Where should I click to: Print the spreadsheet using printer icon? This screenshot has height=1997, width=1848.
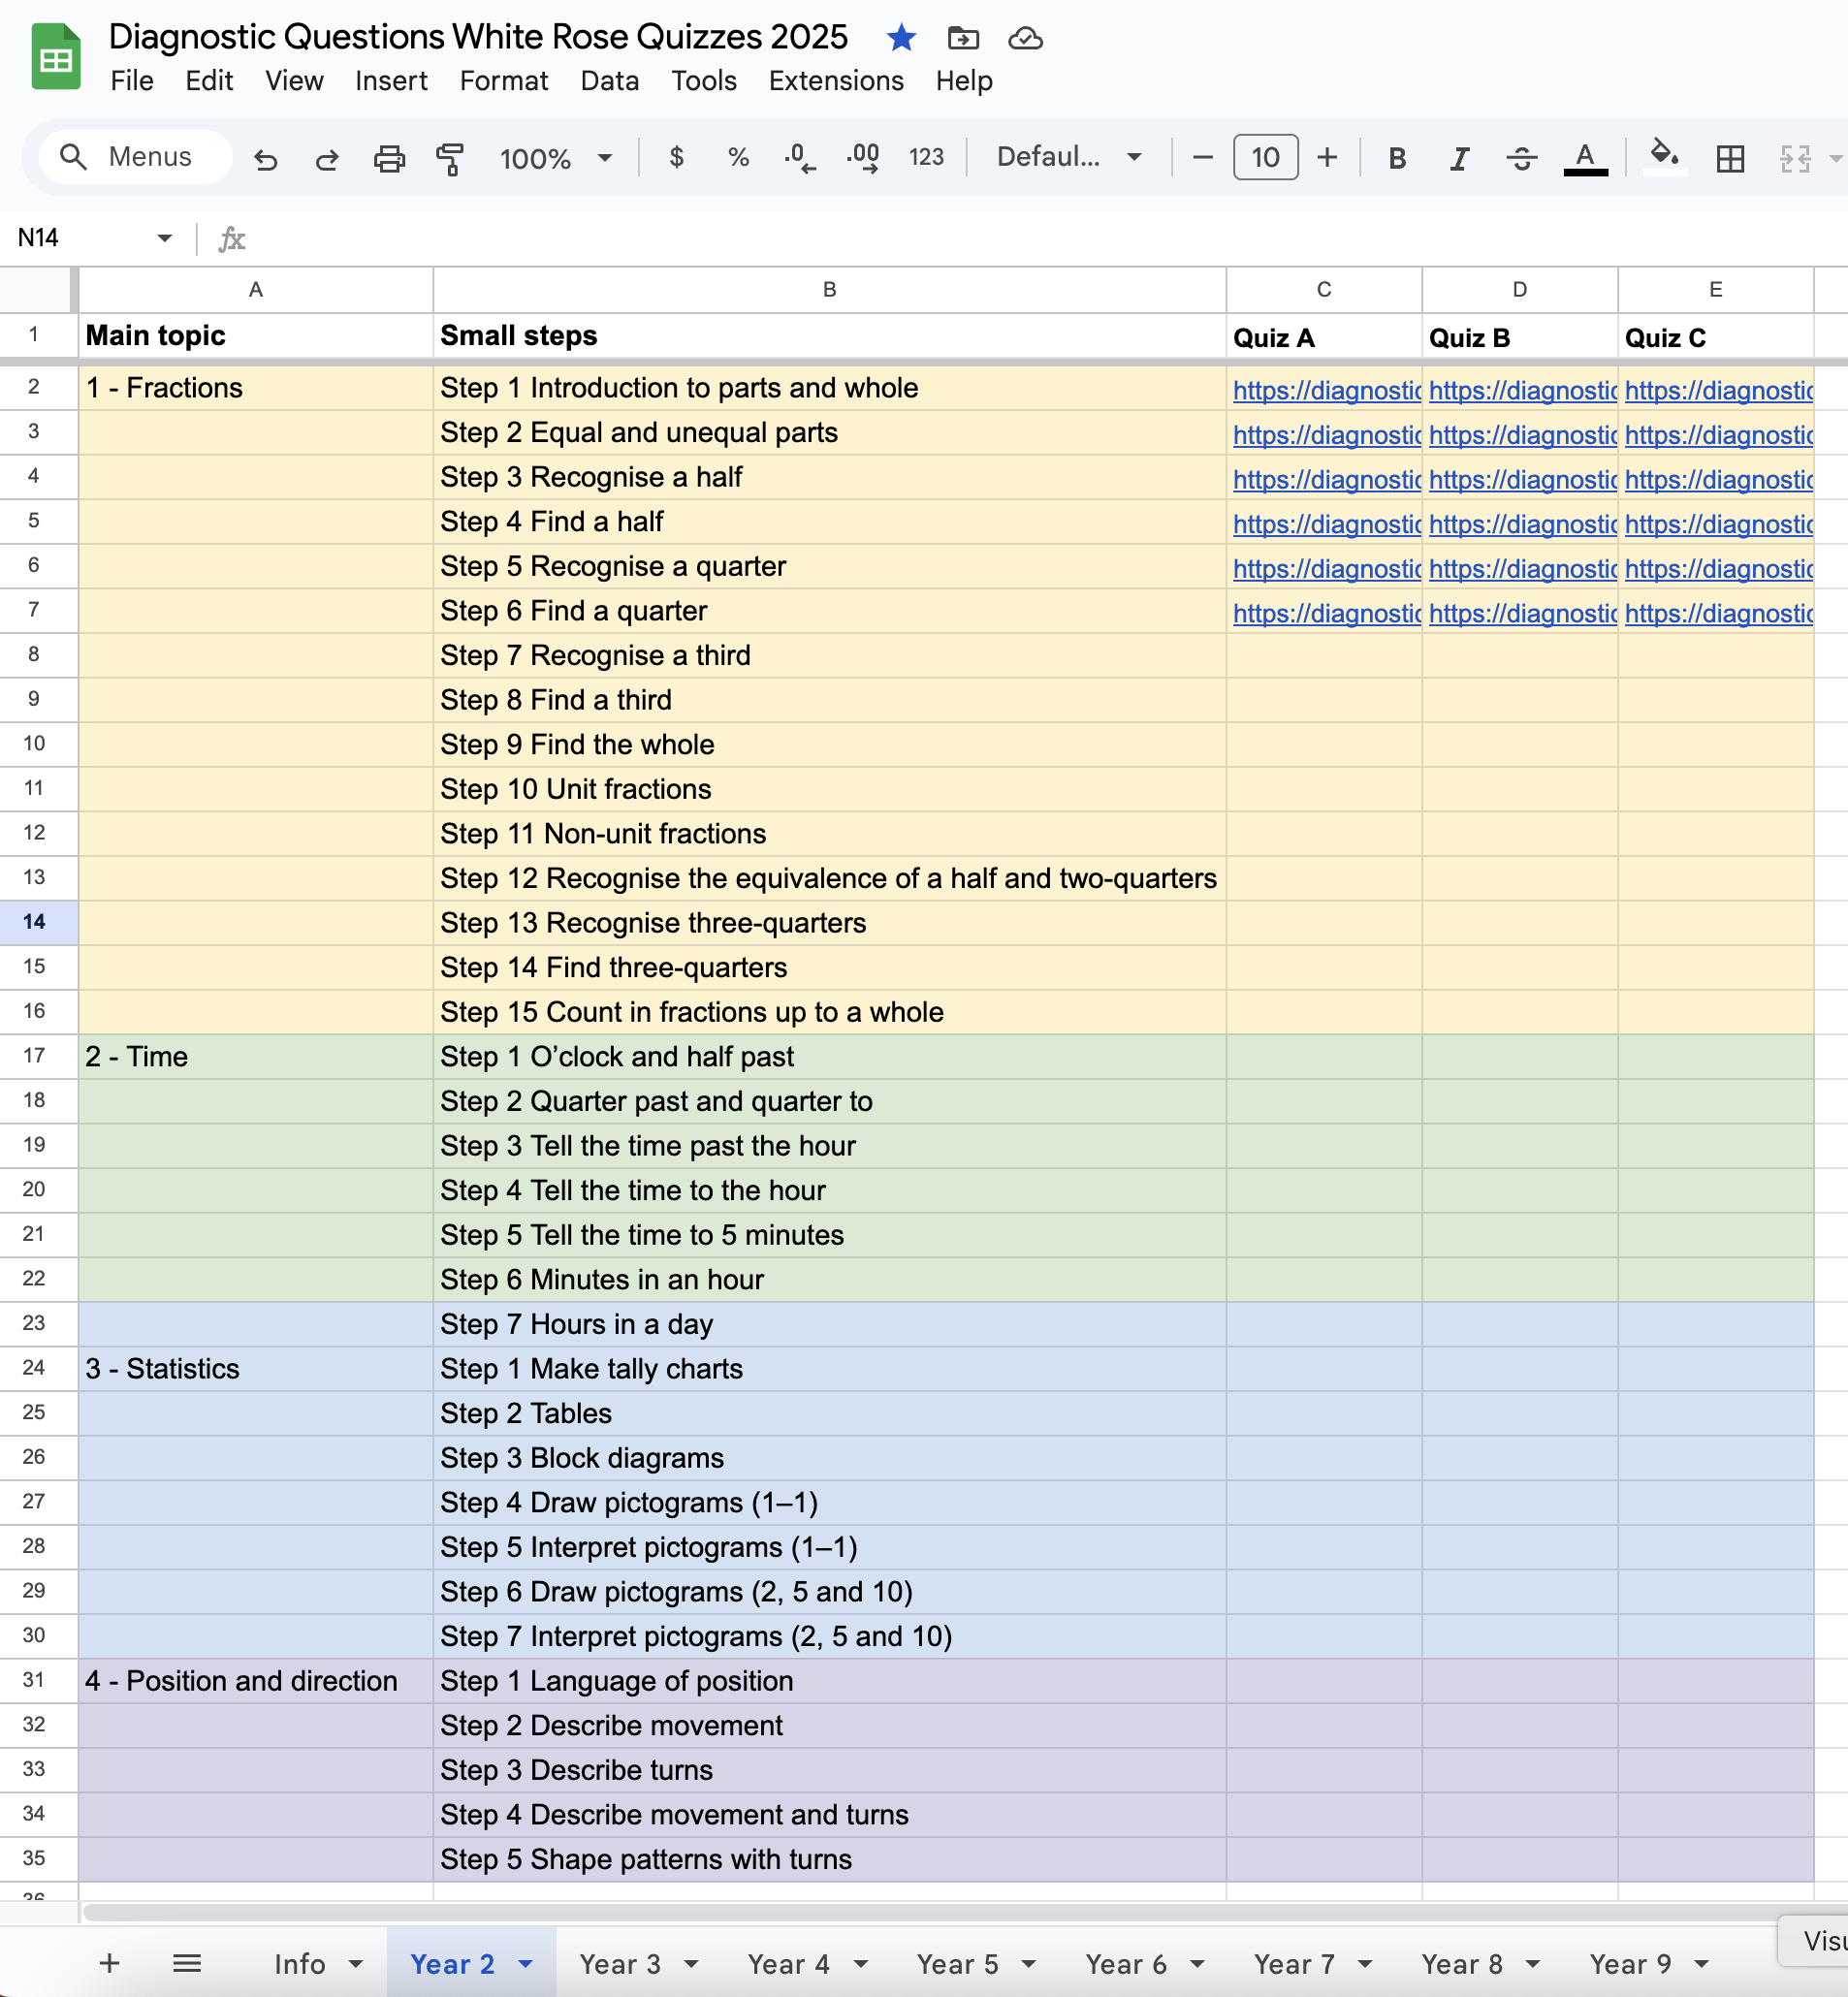tap(389, 158)
